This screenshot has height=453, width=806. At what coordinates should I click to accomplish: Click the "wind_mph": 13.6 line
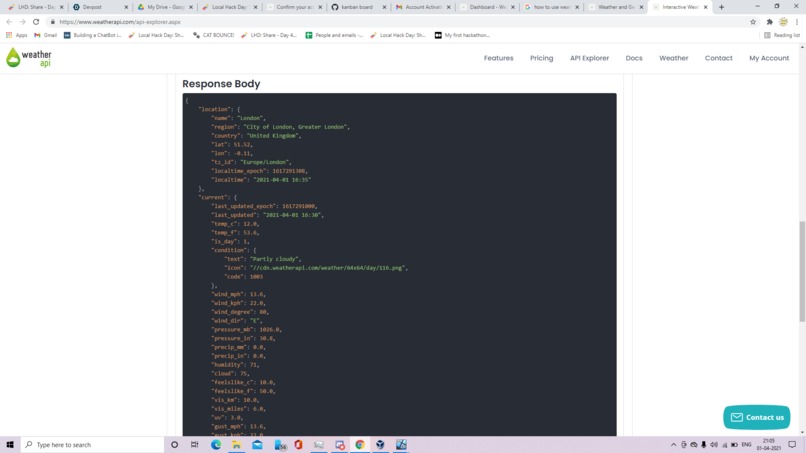click(x=239, y=295)
